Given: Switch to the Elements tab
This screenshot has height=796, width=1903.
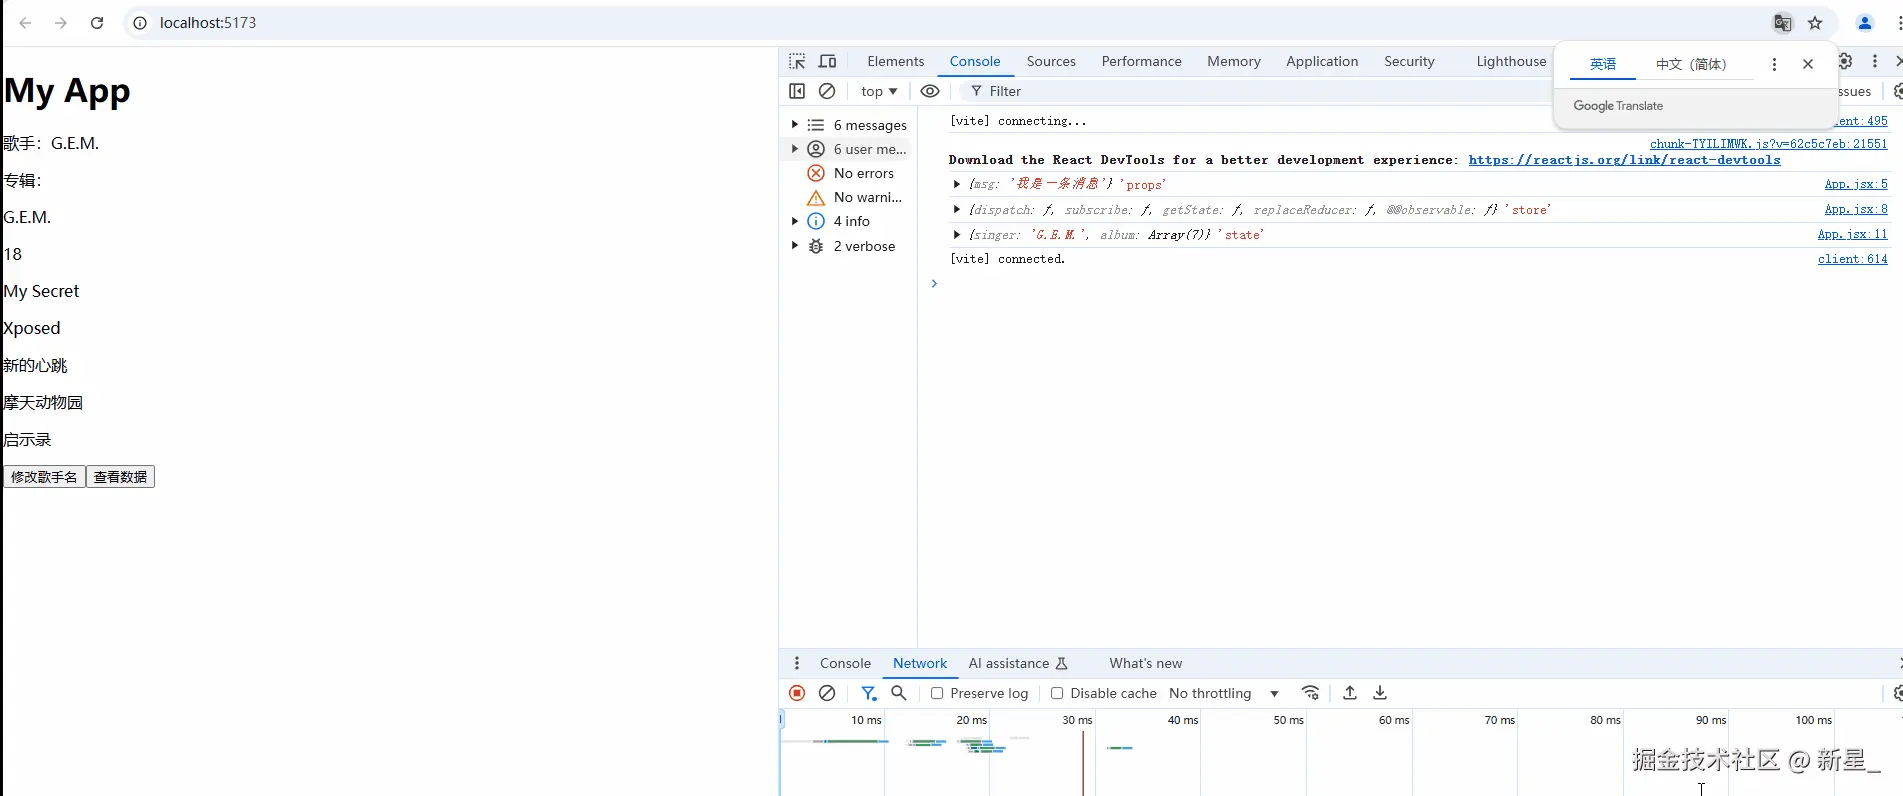Looking at the screenshot, I should tap(895, 61).
